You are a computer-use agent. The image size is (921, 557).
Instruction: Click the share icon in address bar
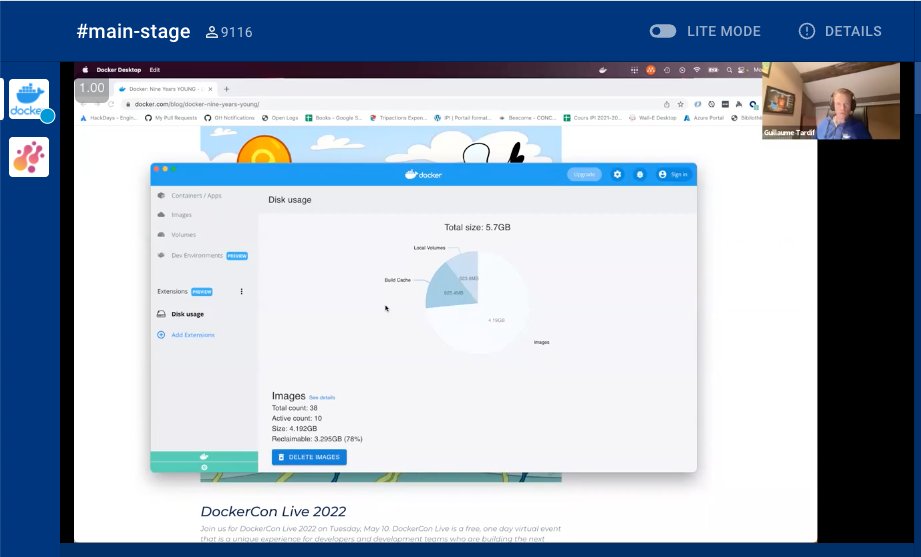[x=667, y=104]
